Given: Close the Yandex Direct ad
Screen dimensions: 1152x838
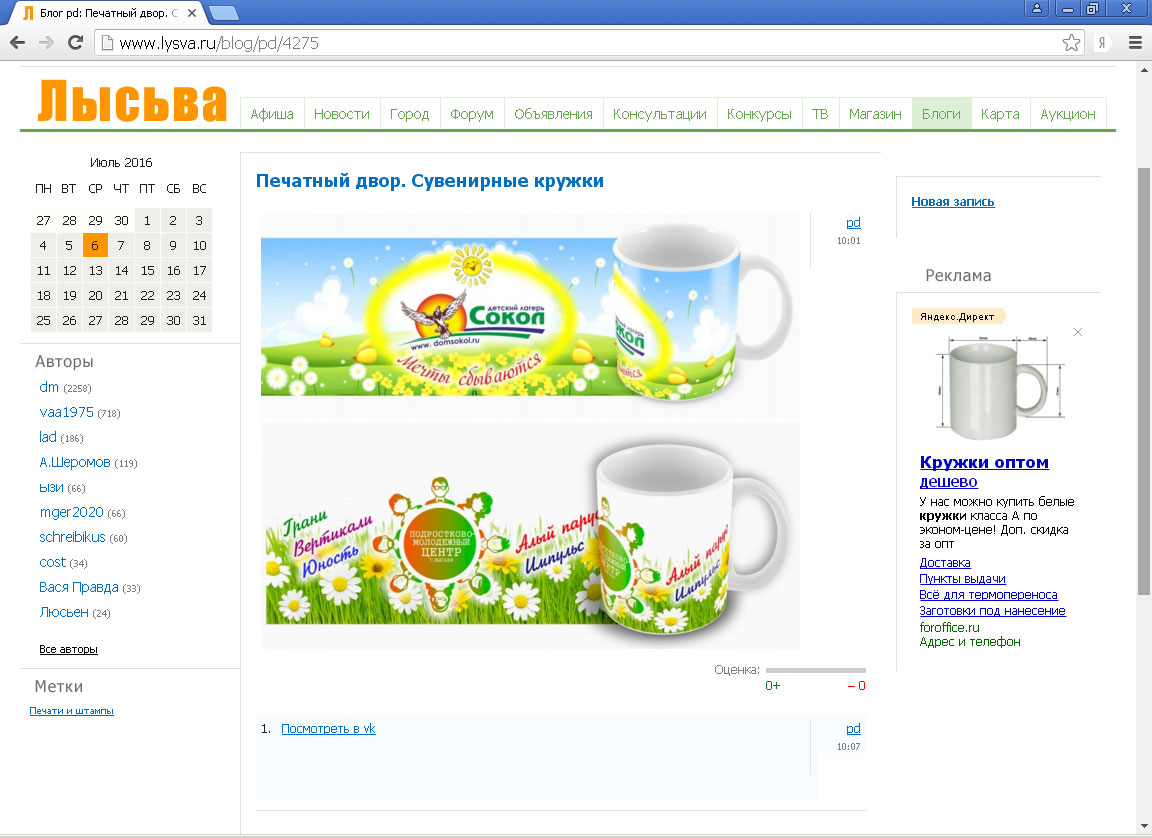Looking at the screenshot, I should pos(1078,332).
